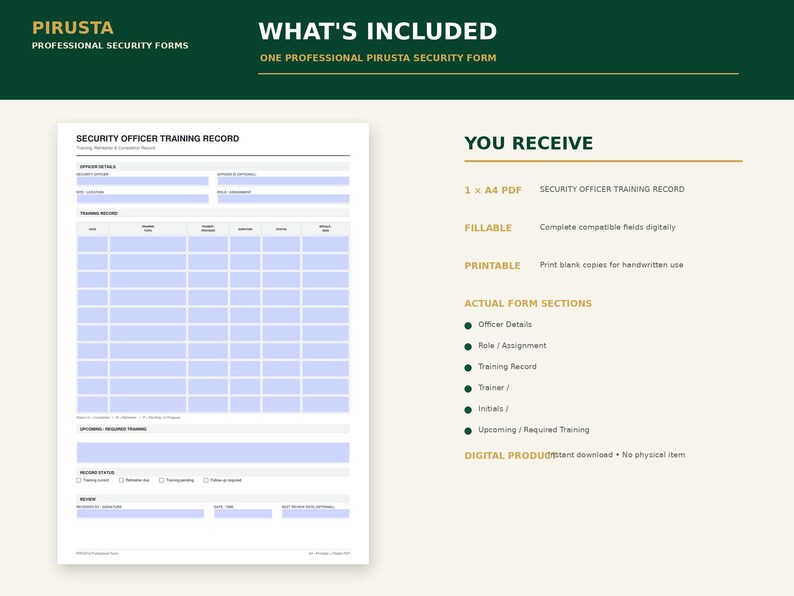
Task: Click the 'Training Topic' column header
Action: click(148, 229)
